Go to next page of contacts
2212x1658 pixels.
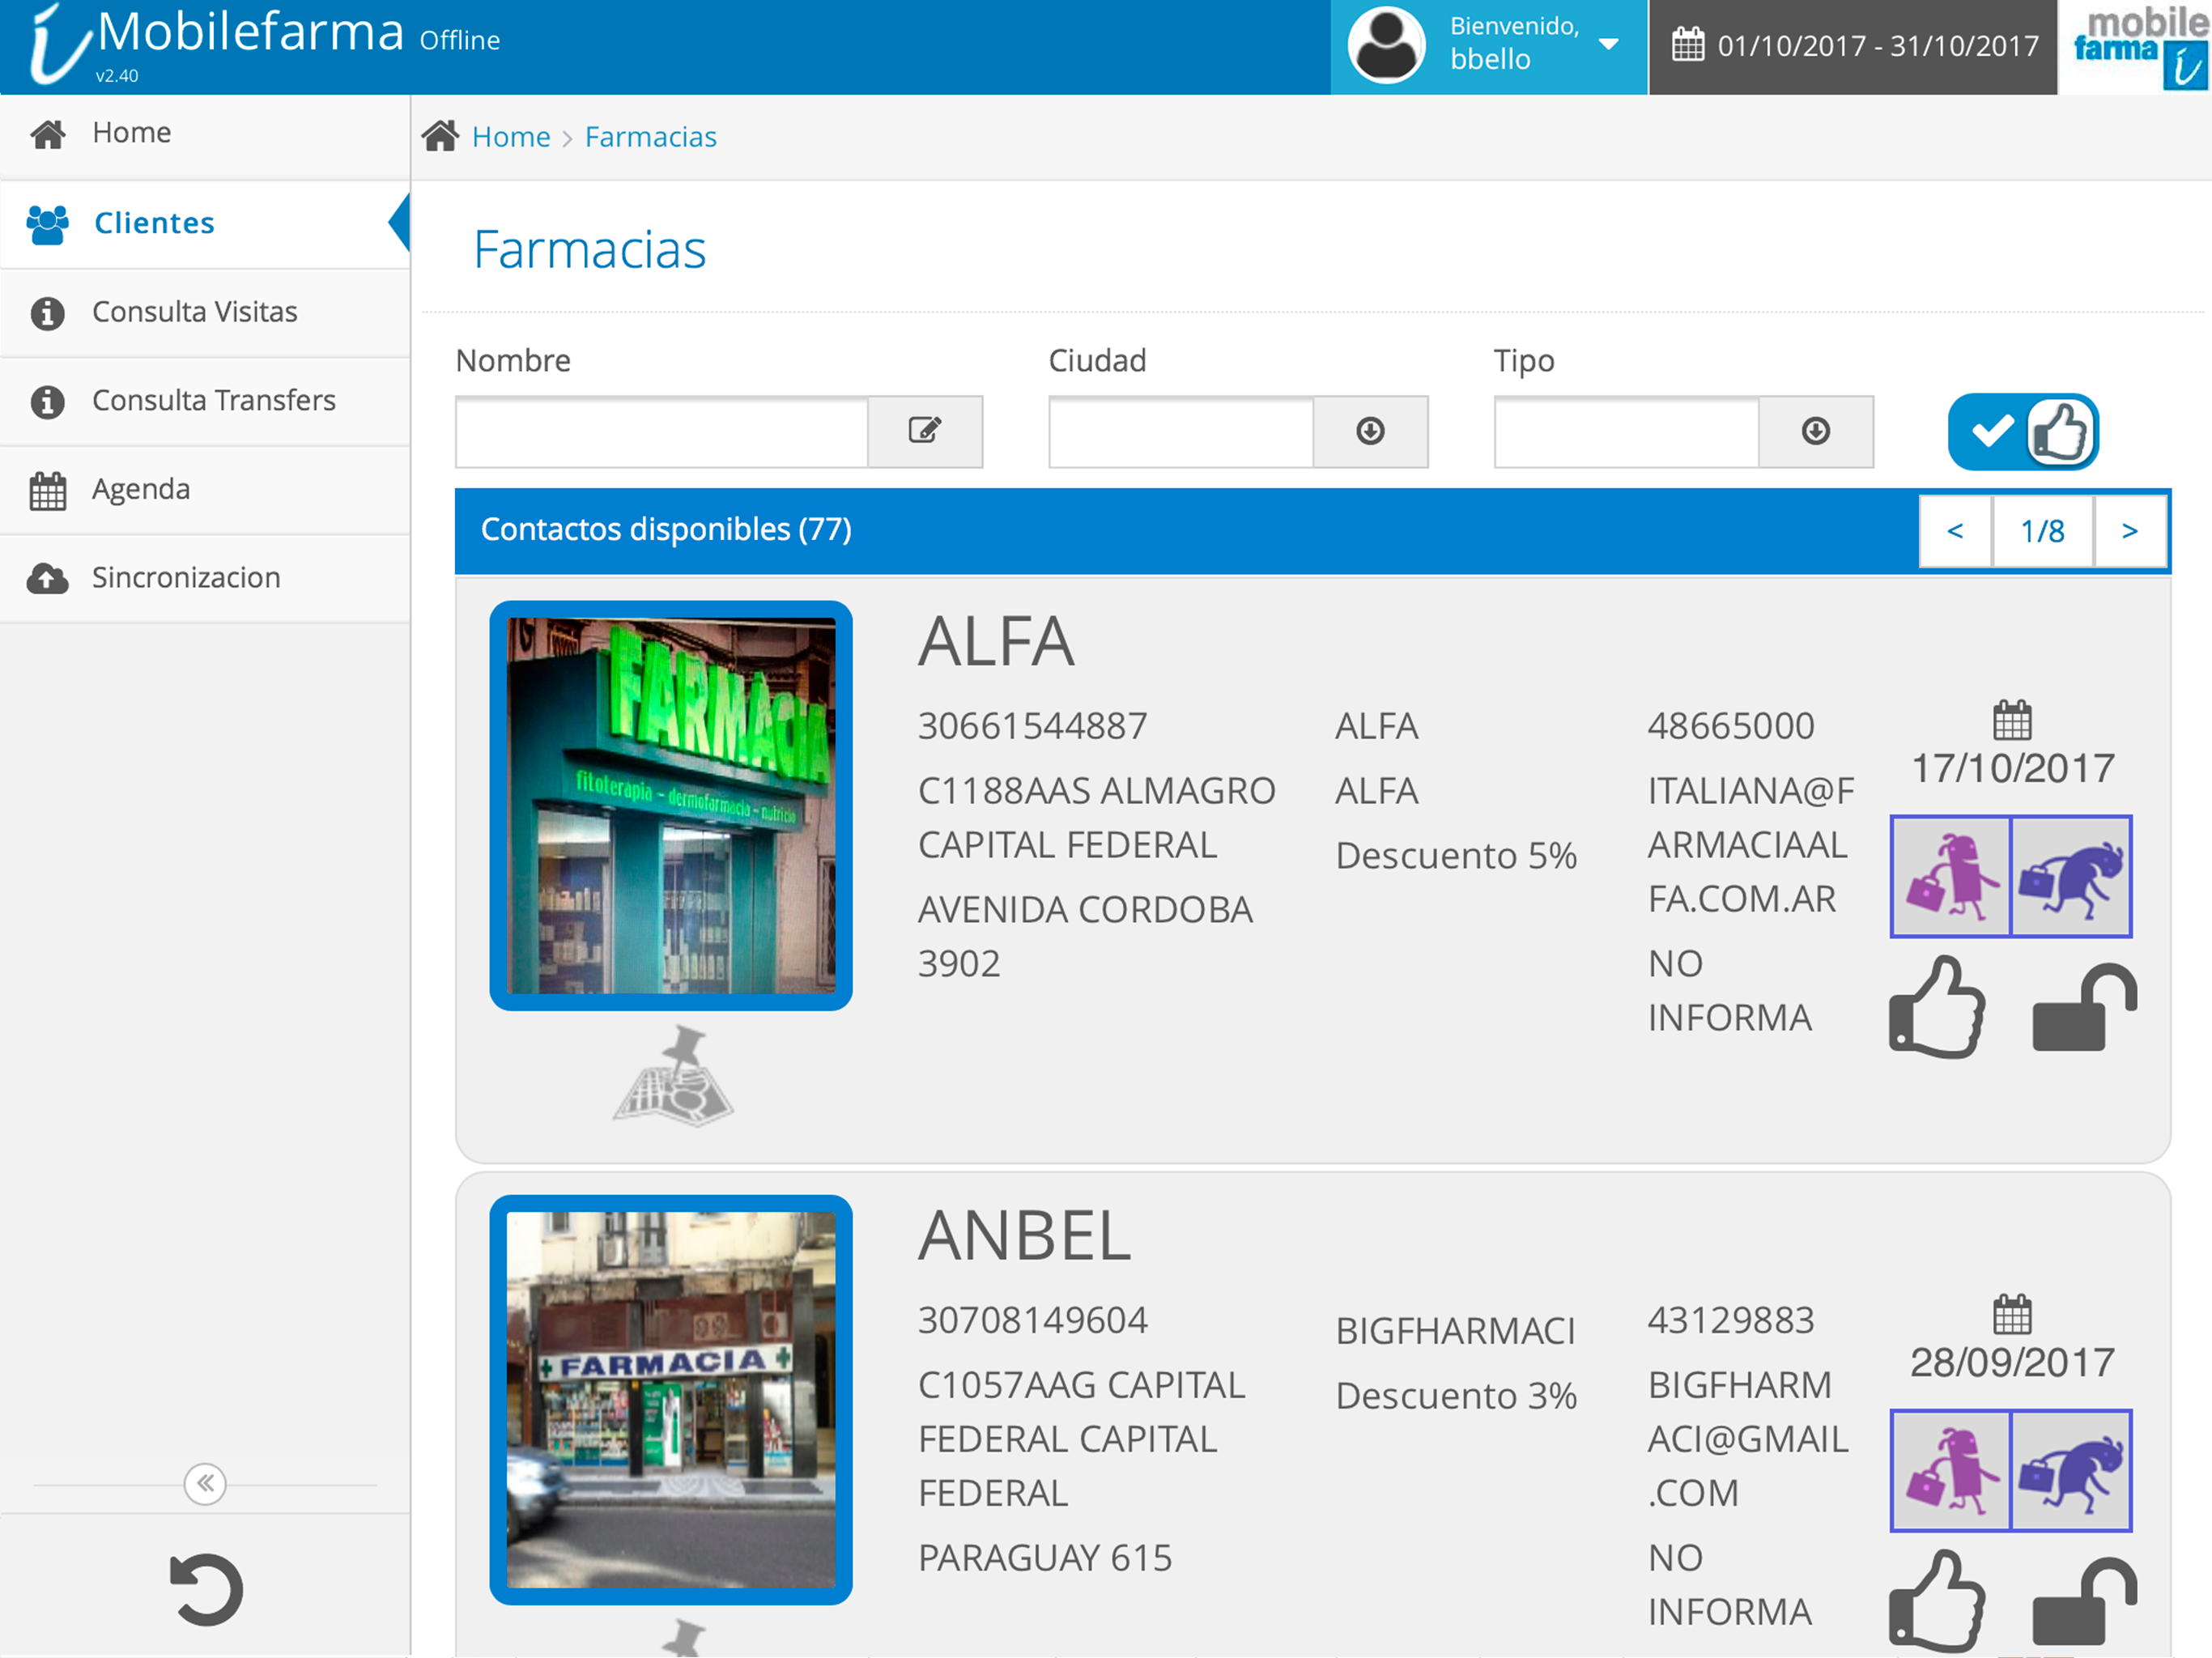point(2130,531)
